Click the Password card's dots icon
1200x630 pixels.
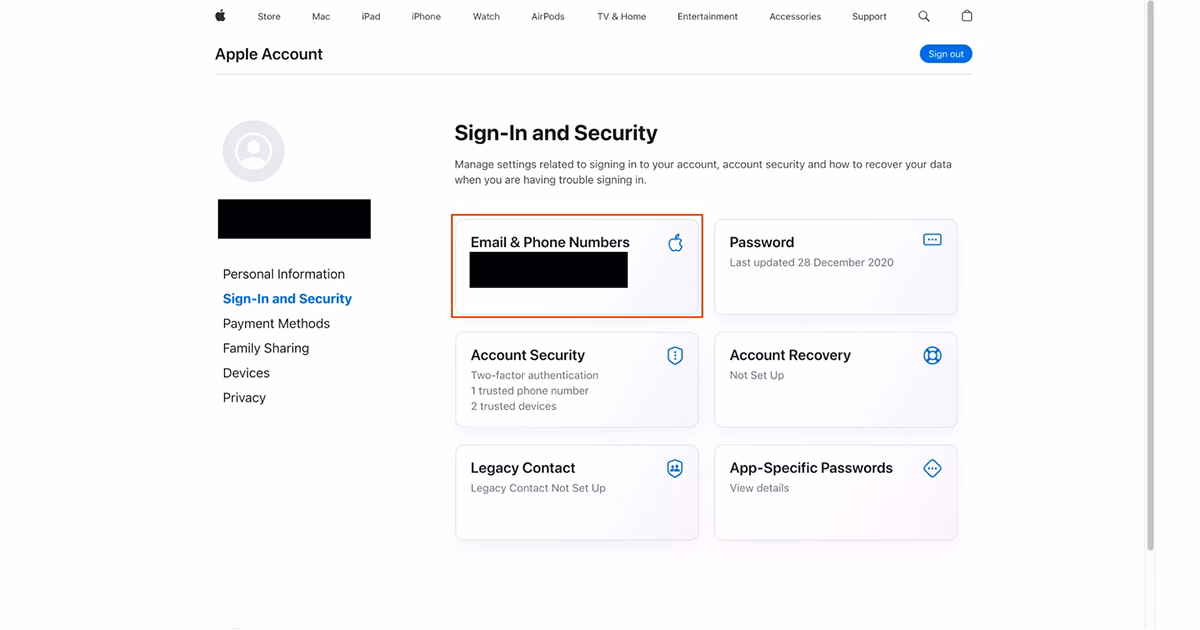pyautogui.click(x=932, y=240)
